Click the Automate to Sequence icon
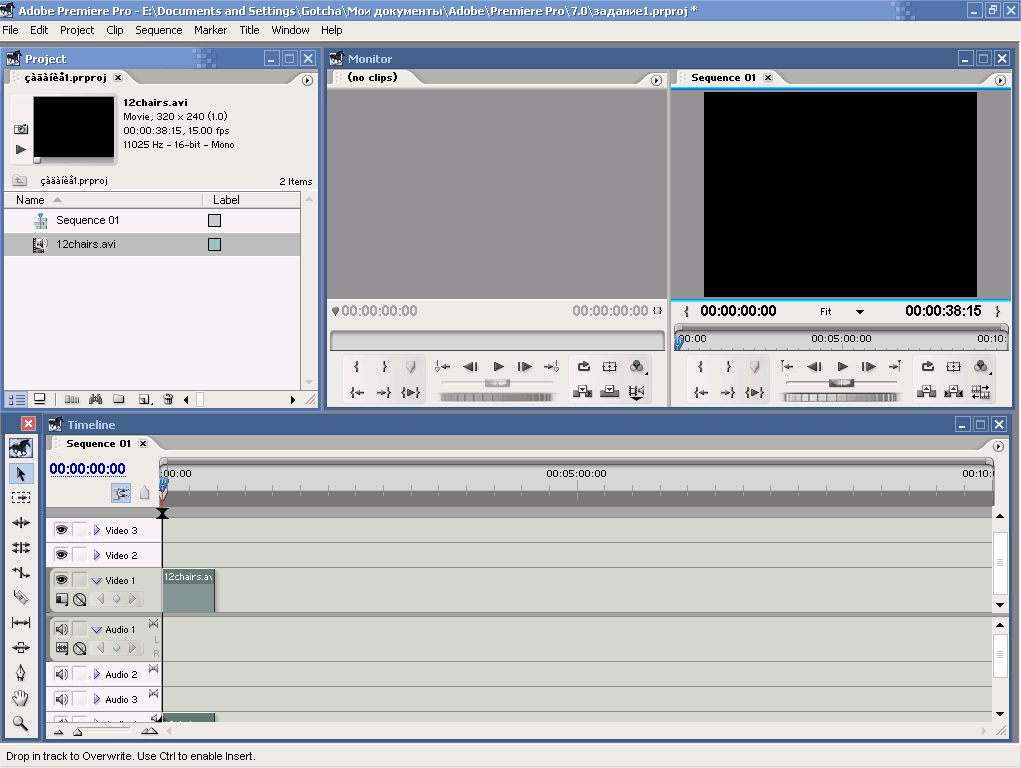The width and height of the screenshot is (1021, 768). pyautogui.click(x=72, y=399)
